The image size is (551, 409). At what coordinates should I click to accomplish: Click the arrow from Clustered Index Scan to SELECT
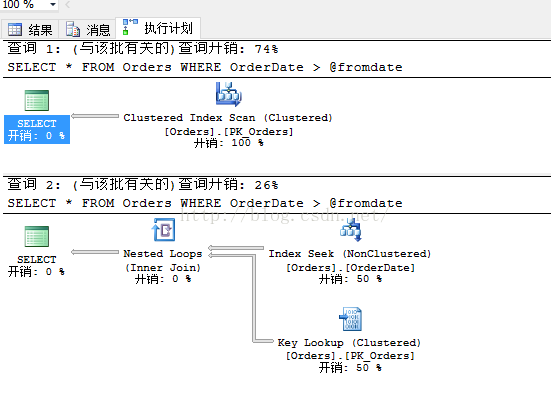point(95,116)
